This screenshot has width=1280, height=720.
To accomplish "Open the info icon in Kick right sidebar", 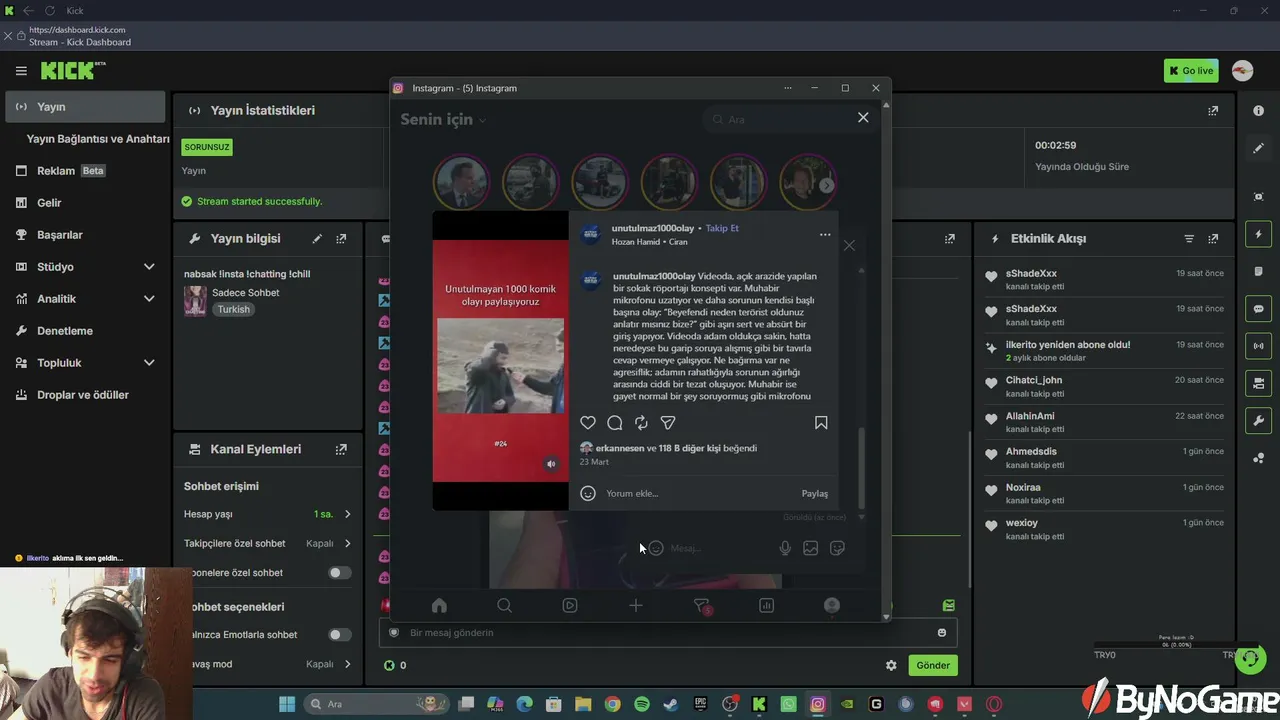I will [1259, 111].
